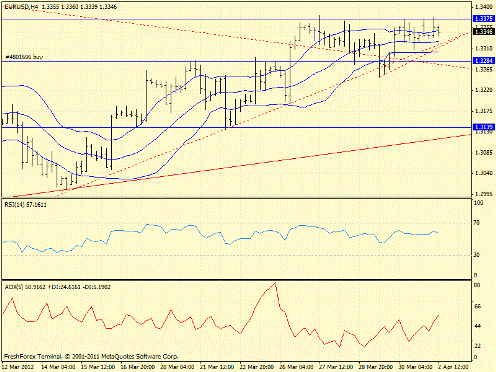Click the '22 Mar 20:00' time axis label
The height and width of the screenshot is (372, 496).
(257, 367)
